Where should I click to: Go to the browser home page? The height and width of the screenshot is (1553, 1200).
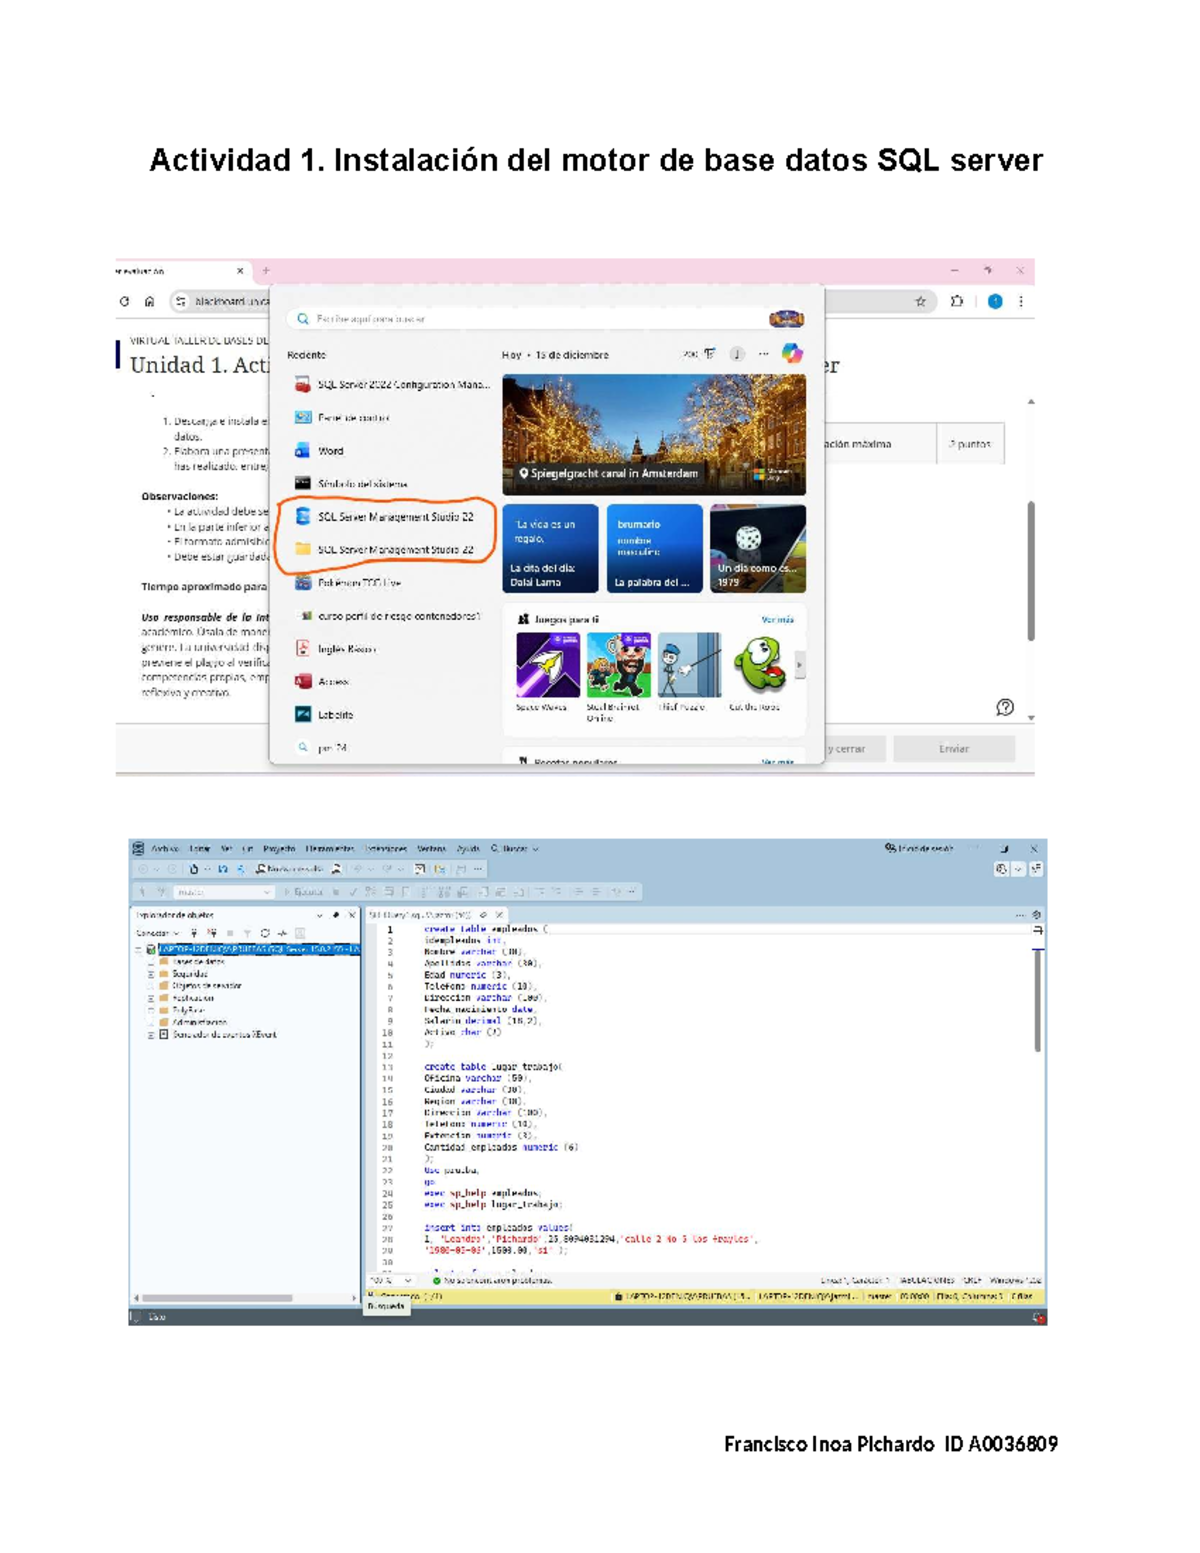tap(149, 301)
